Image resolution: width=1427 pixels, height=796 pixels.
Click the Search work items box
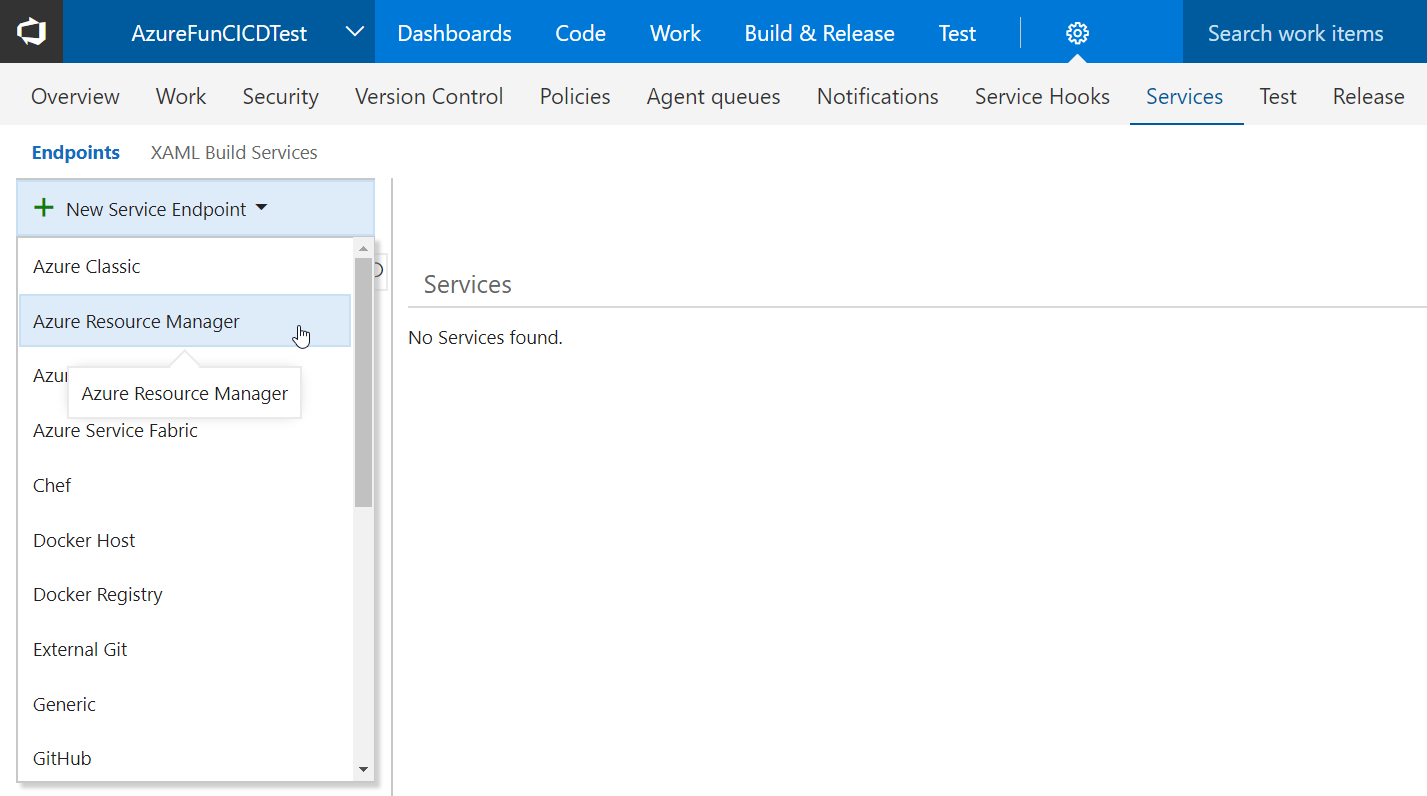point(1304,32)
